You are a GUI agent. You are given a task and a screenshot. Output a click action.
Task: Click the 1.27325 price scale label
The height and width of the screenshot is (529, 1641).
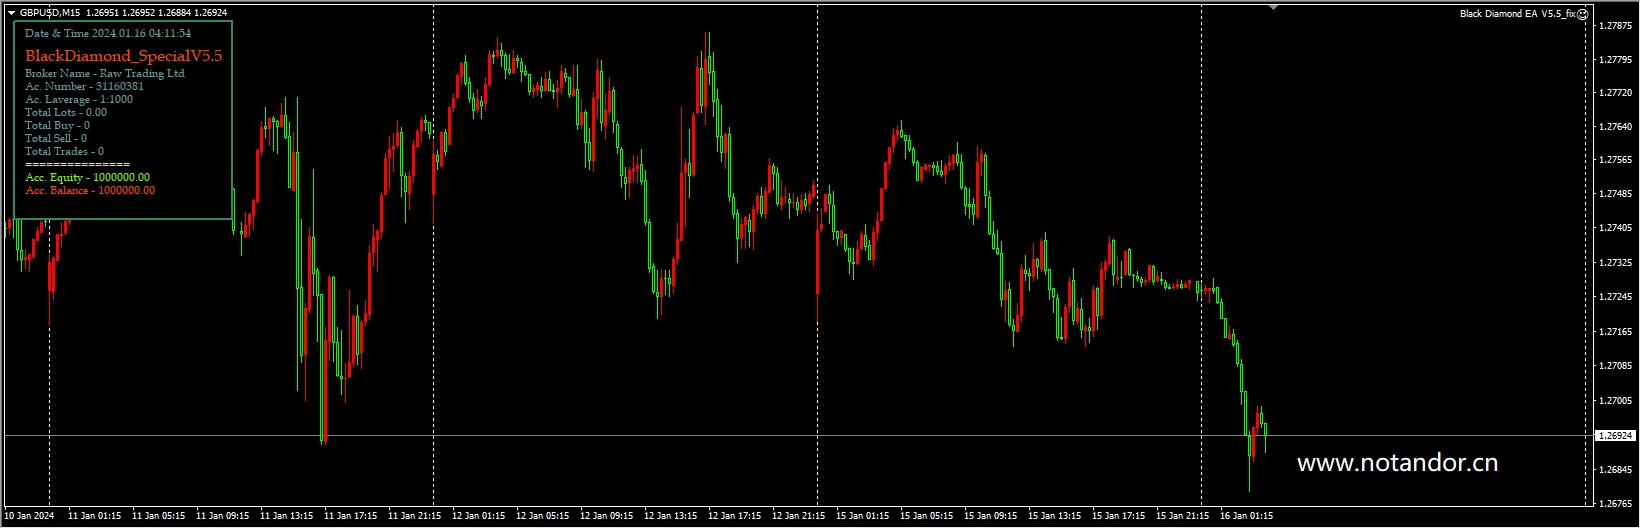1616,263
